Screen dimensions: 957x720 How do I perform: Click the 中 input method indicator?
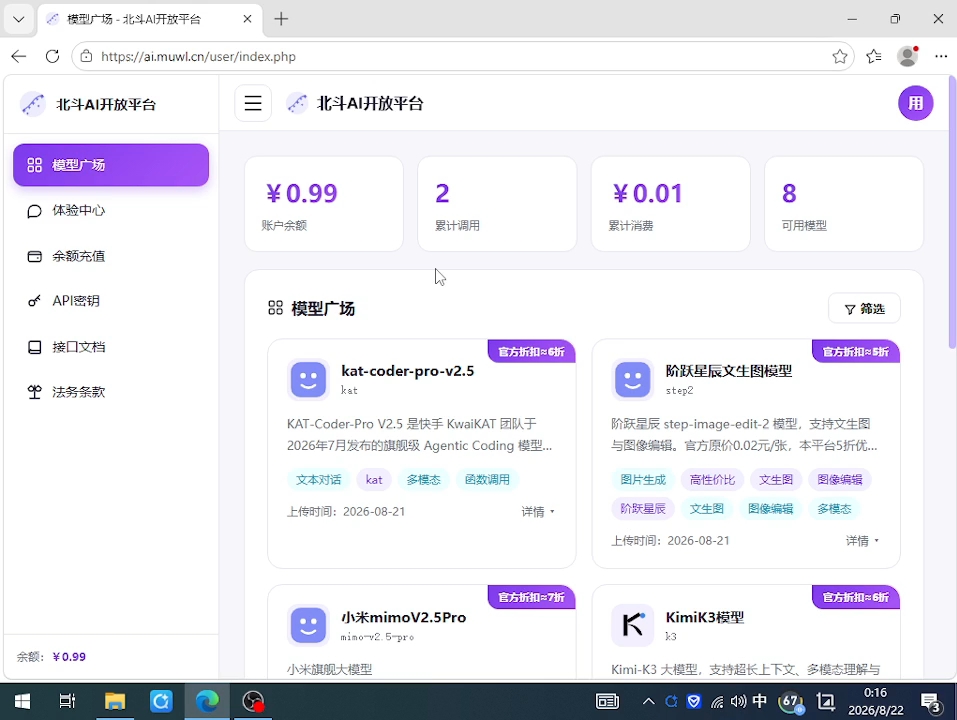click(759, 701)
